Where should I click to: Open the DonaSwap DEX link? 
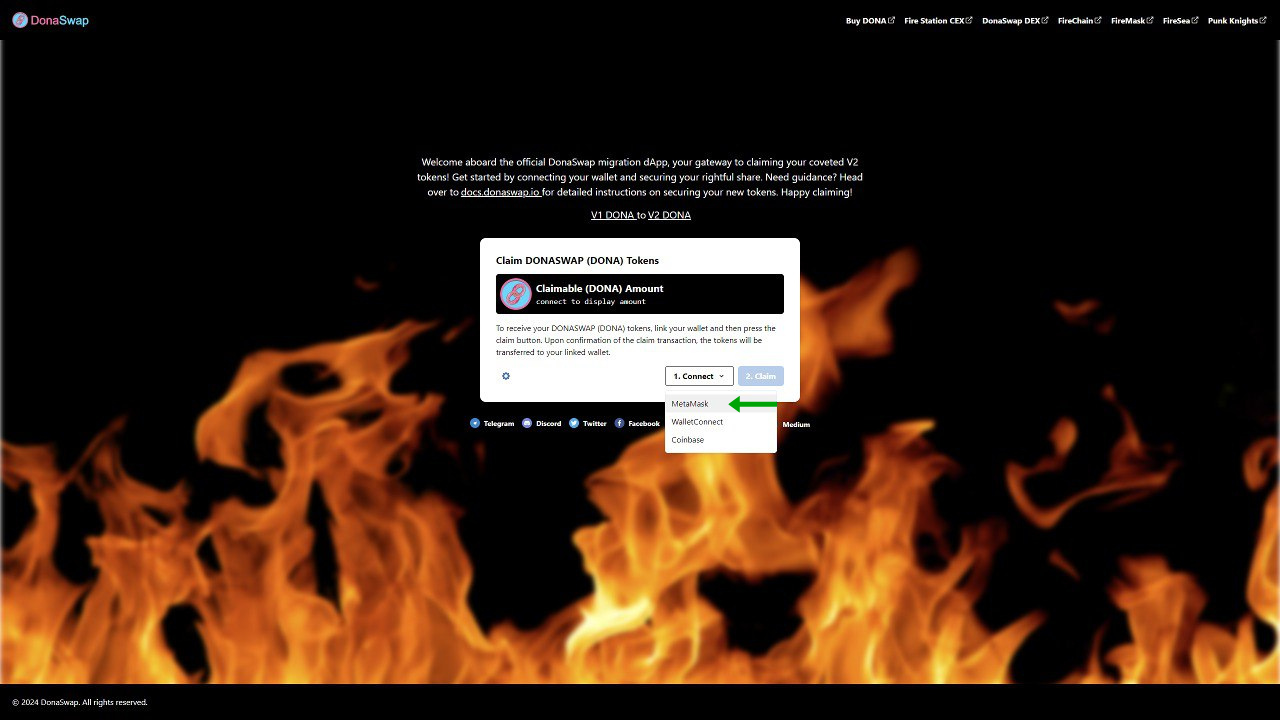[x=1011, y=20]
